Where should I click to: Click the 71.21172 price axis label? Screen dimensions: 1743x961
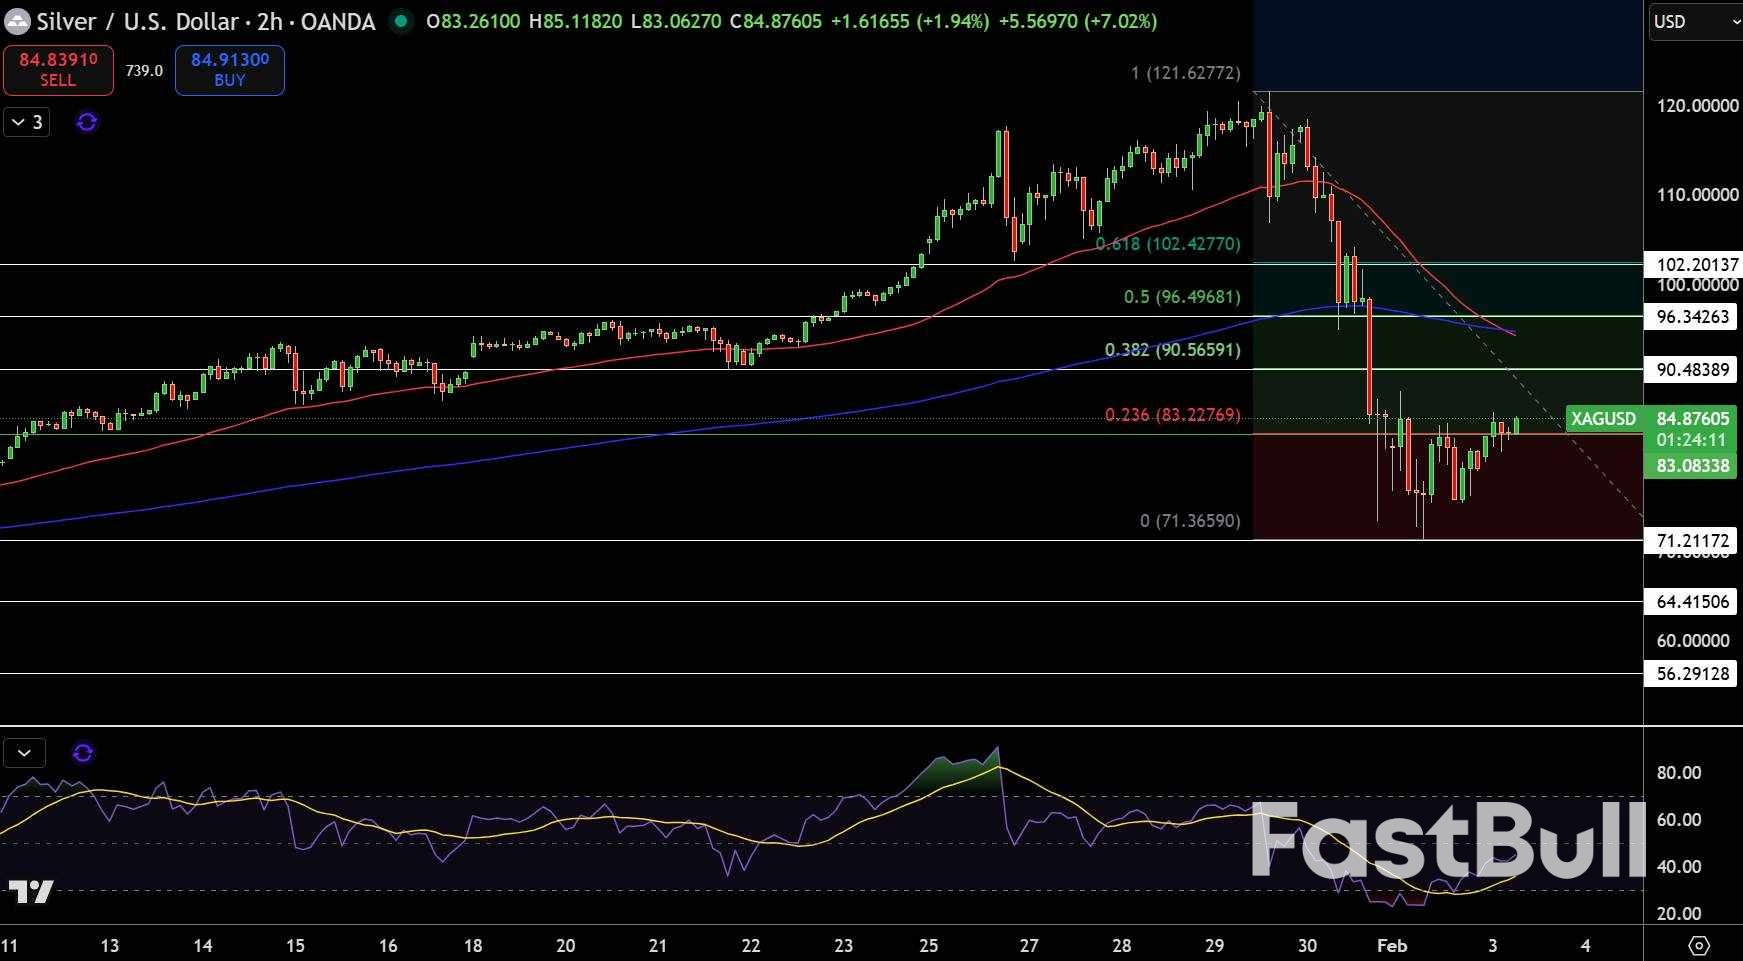pyautogui.click(x=1692, y=541)
